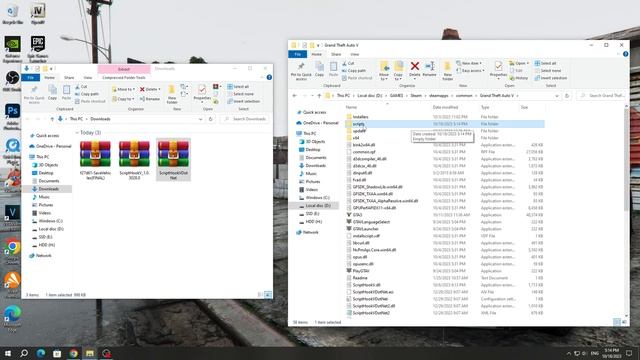Screen dimensions: 640x360
Task: Collapse the Today (3) group in the Downloads window
Action: pos(77,133)
